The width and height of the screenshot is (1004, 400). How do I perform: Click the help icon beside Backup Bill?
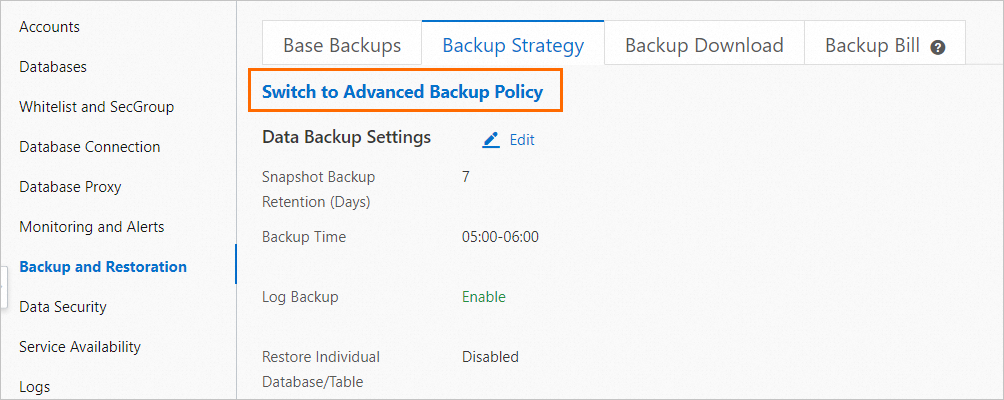click(937, 46)
